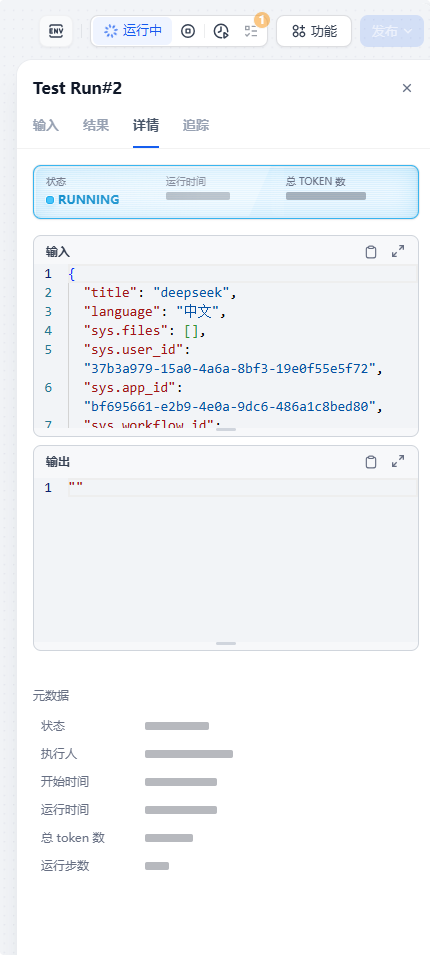Screen dimensions: 430x955
Task: Click the stop run icon
Action: [x=188, y=31]
